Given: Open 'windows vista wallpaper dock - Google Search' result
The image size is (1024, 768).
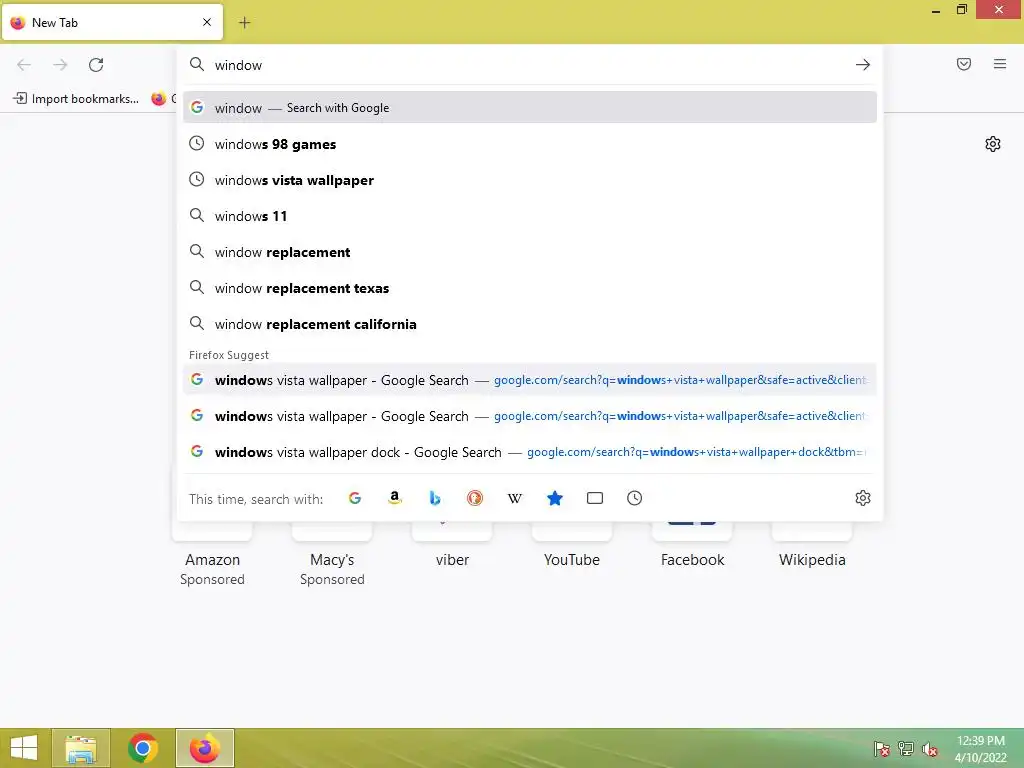Looking at the screenshot, I should pyautogui.click(x=530, y=452).
